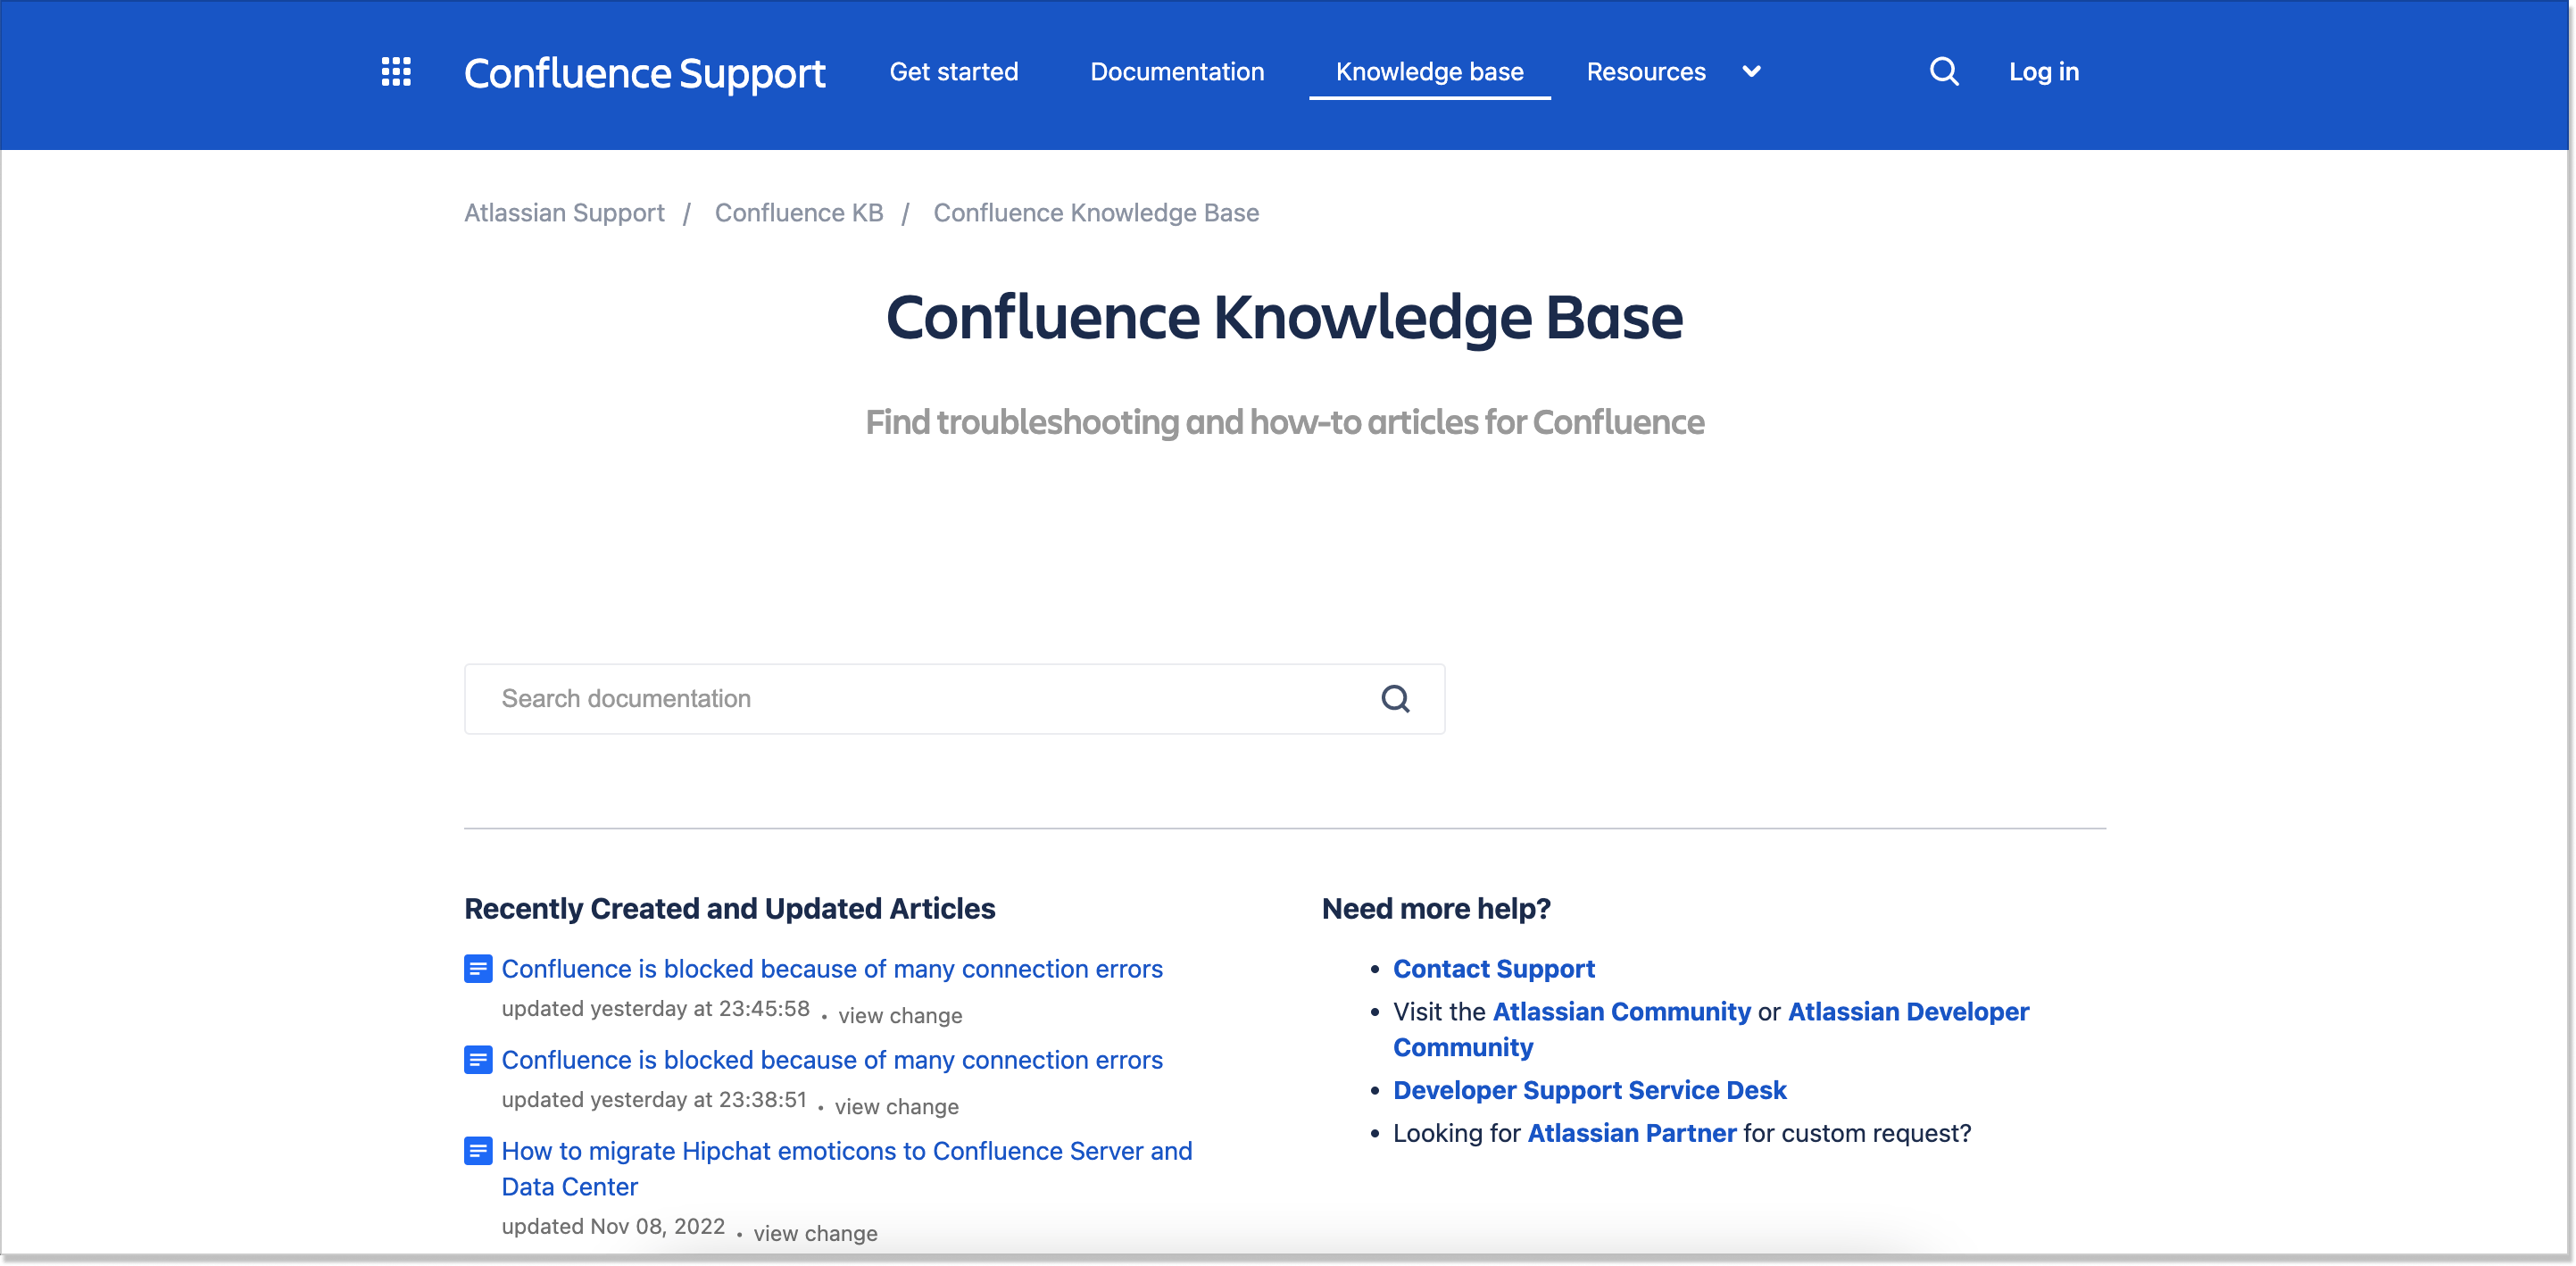Expand the Resources dropdown chevron
The width and height of the screenshot is (2576, 1266).
tap(1751, 71)
